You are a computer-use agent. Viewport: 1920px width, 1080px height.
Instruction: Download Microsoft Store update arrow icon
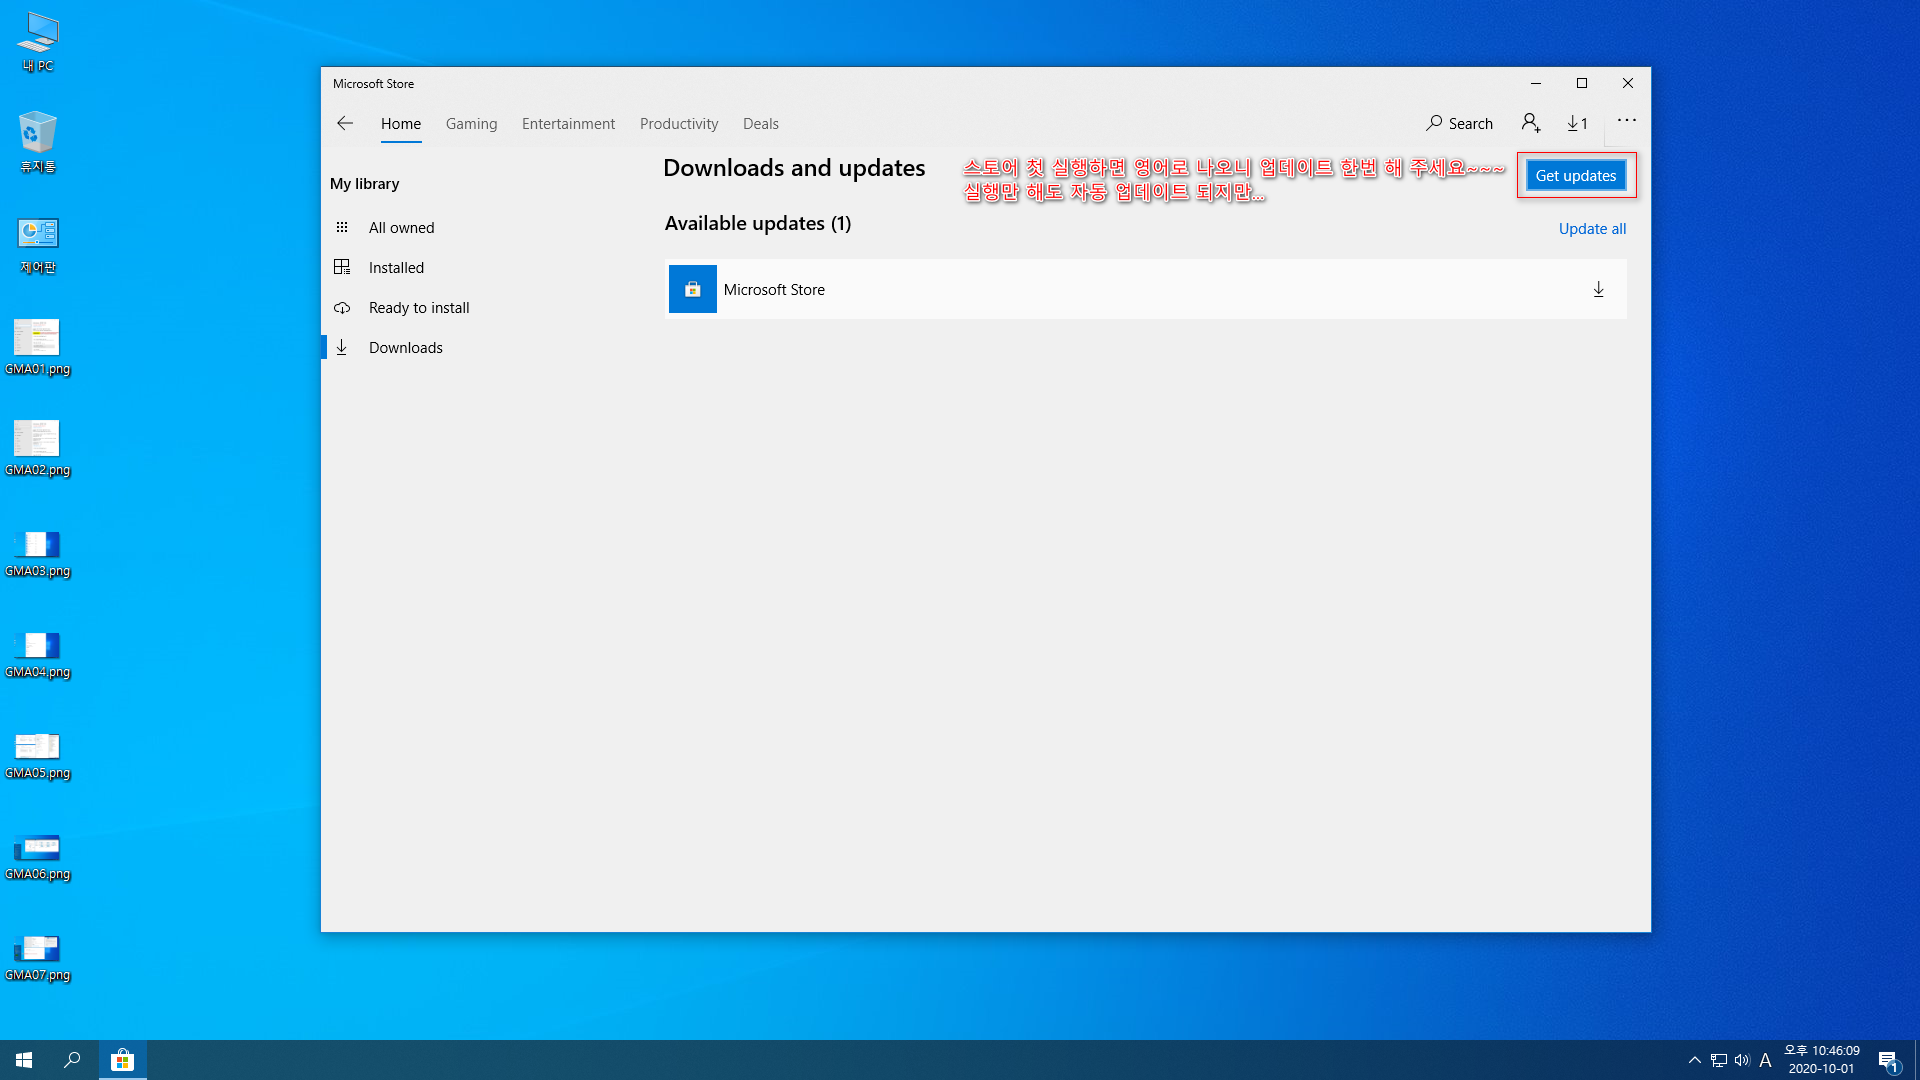coord(1598,290)
